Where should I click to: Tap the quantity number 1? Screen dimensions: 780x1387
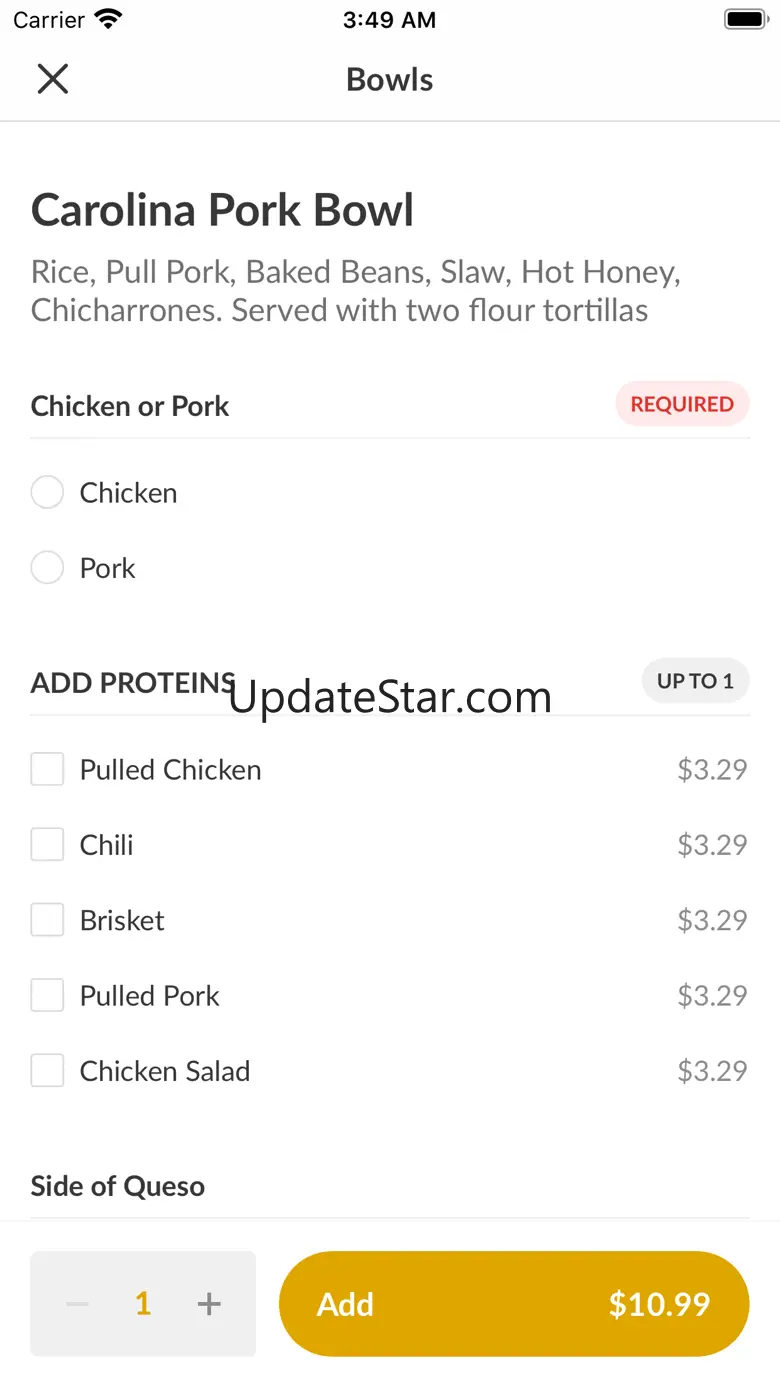click(143, 1304)
